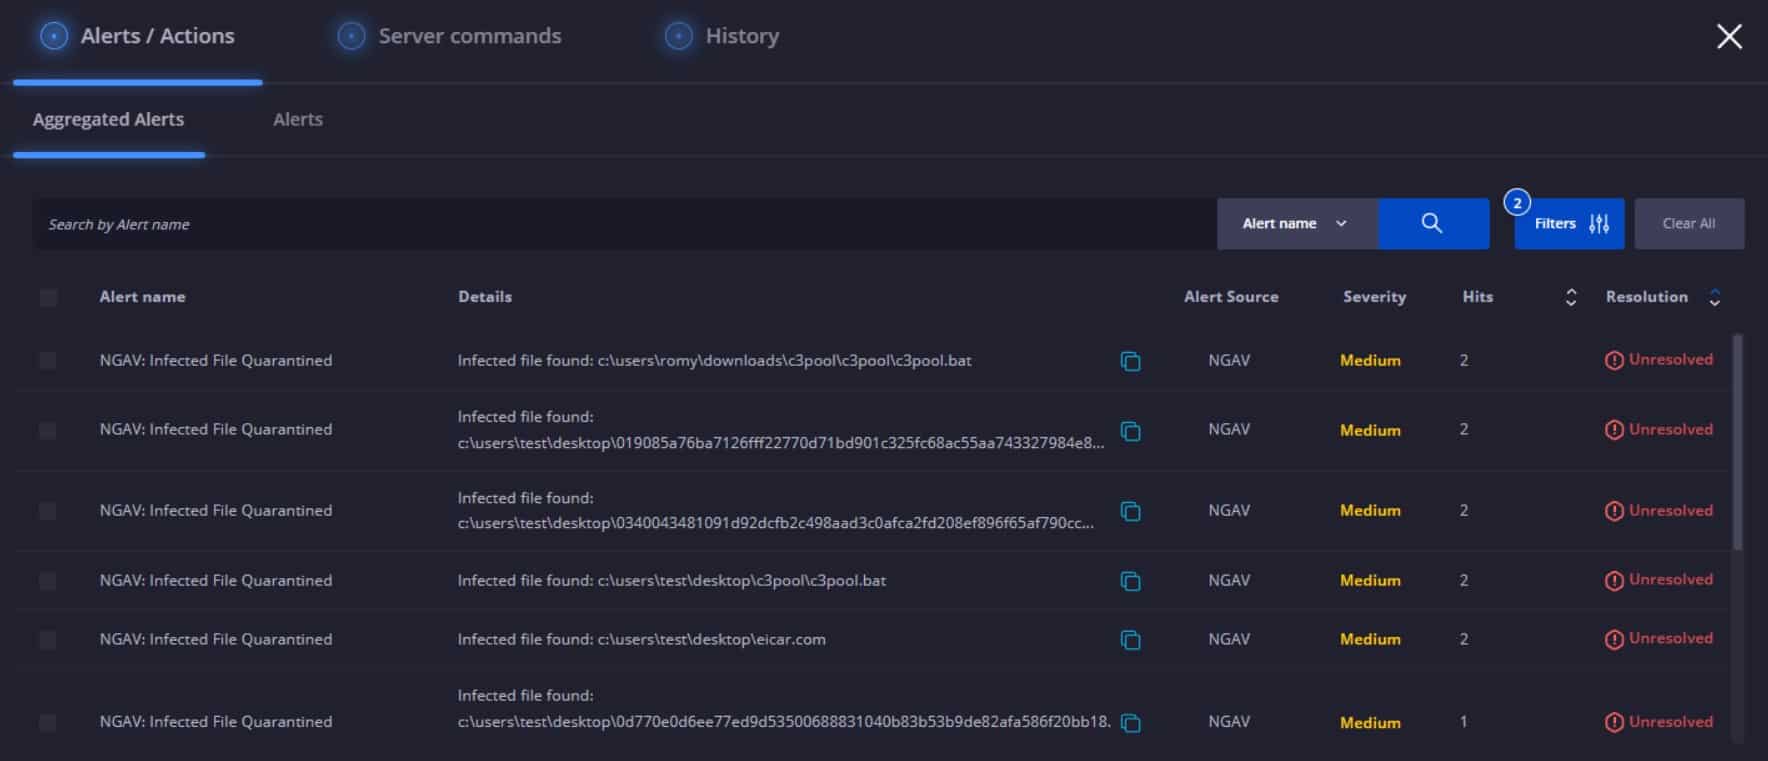Sort the table by Hits
Viewport: 1768px width, 761px height.
[1571, 297]
